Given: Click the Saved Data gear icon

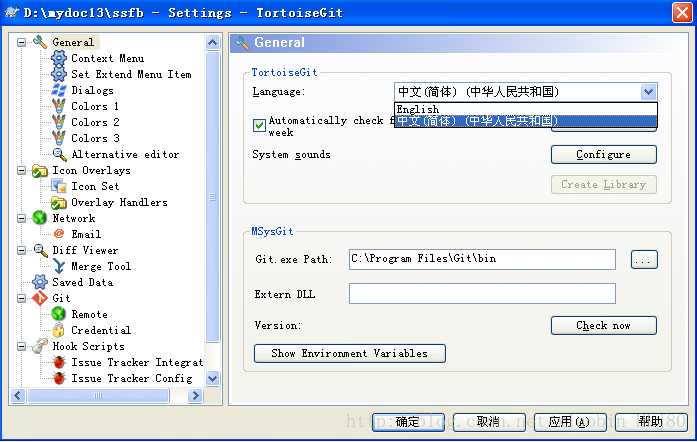Looking at the screenshot, I should (40, 282).
